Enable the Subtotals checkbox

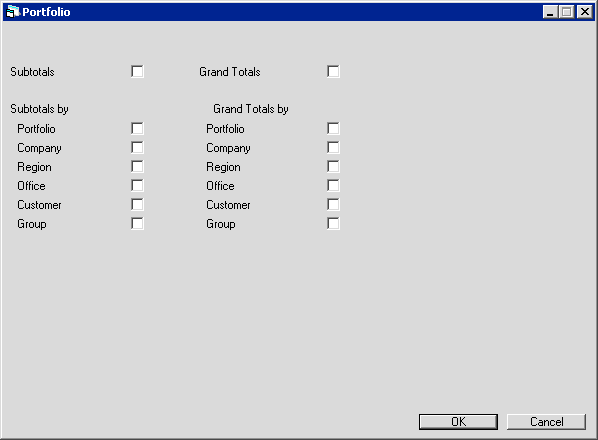pyautogui.click(x=137, y=71)
